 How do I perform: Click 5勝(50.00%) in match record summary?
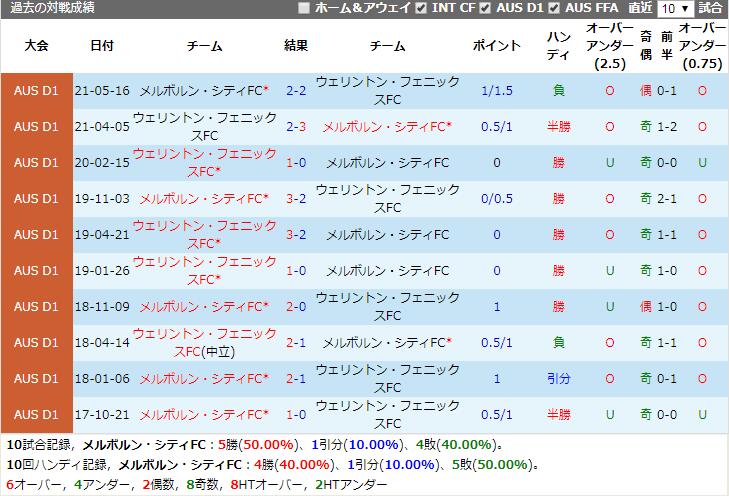[258, 445]
